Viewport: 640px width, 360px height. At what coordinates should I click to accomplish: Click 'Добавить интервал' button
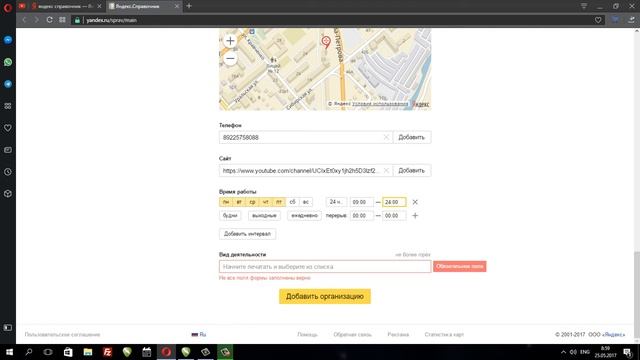247,234
